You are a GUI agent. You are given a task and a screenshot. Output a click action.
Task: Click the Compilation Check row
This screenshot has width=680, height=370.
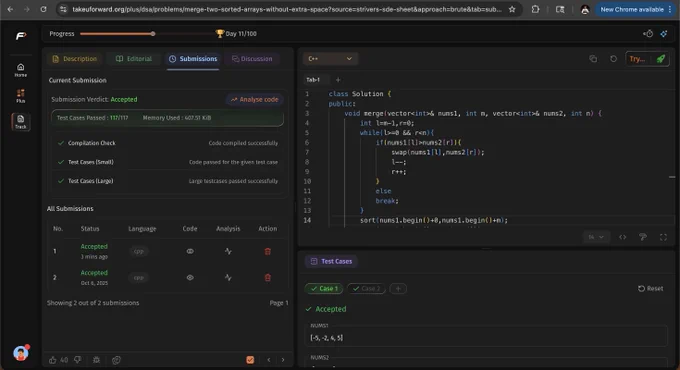(167, 143)
